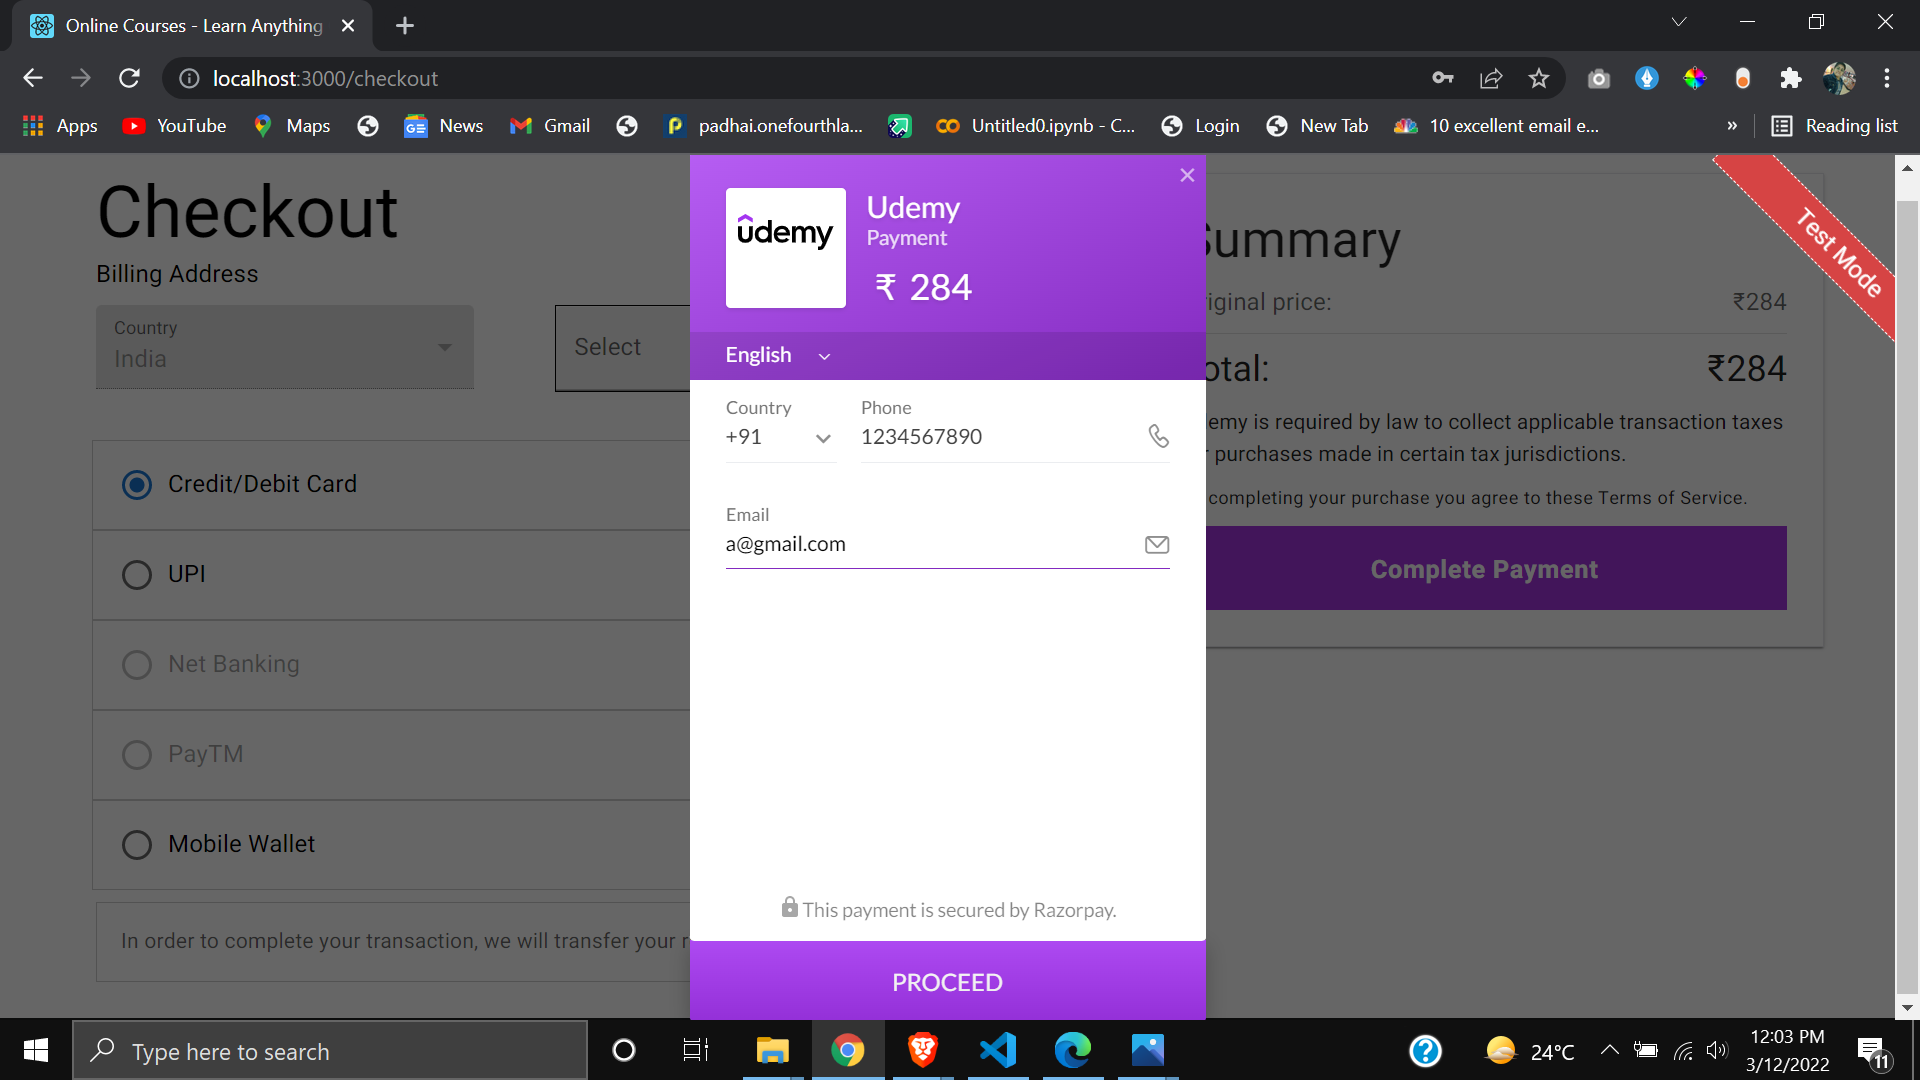Select PayTM payment option
The height and width of the screenshot is (1080, 1920).
[x=137, y=755]
